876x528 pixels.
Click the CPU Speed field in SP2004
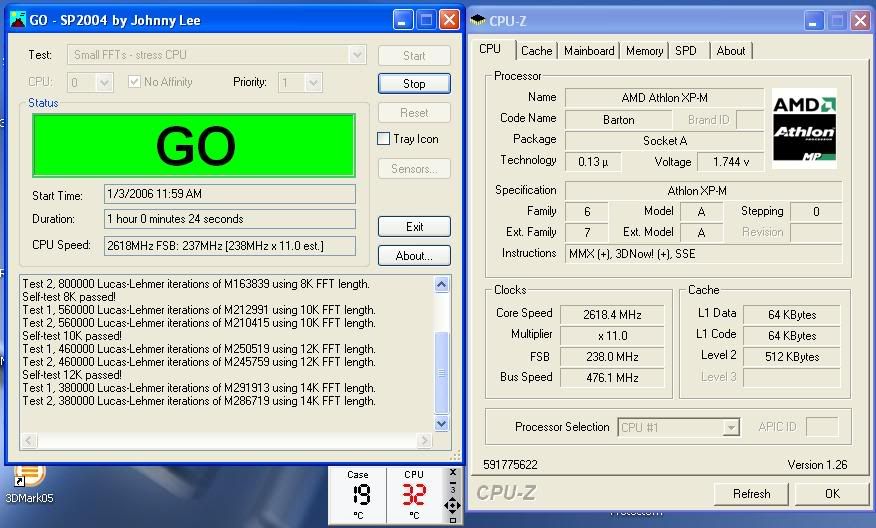pyautogui.click(x=230, y=246)
